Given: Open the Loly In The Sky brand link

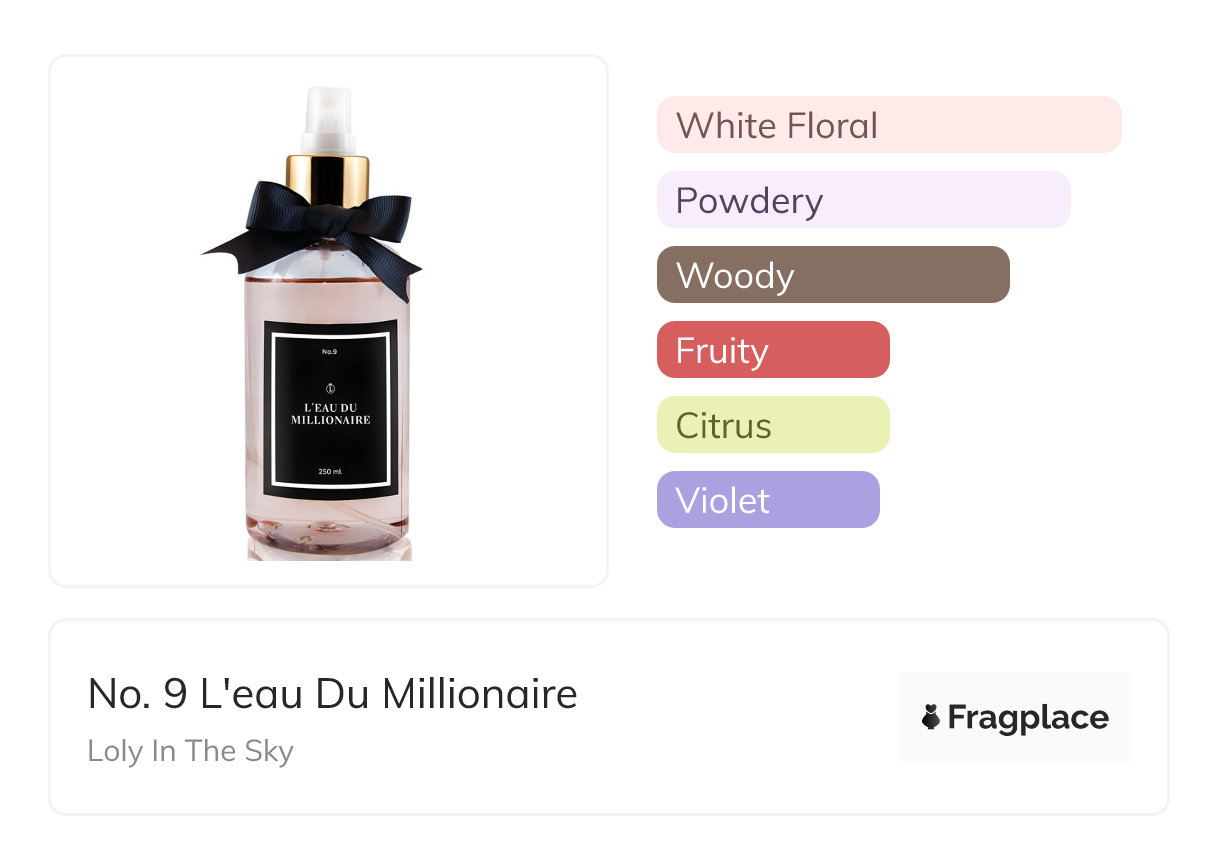Looking at the screenshot, I should point(190,751).
